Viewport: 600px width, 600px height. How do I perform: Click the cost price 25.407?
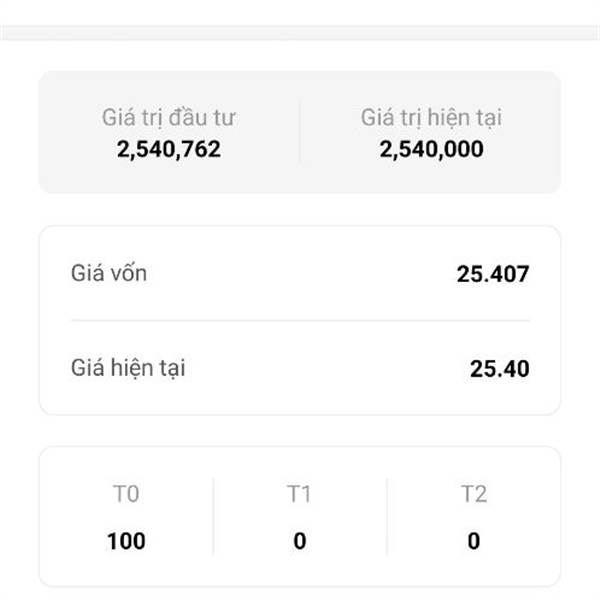pyautogui.click(x=493, y=273)
